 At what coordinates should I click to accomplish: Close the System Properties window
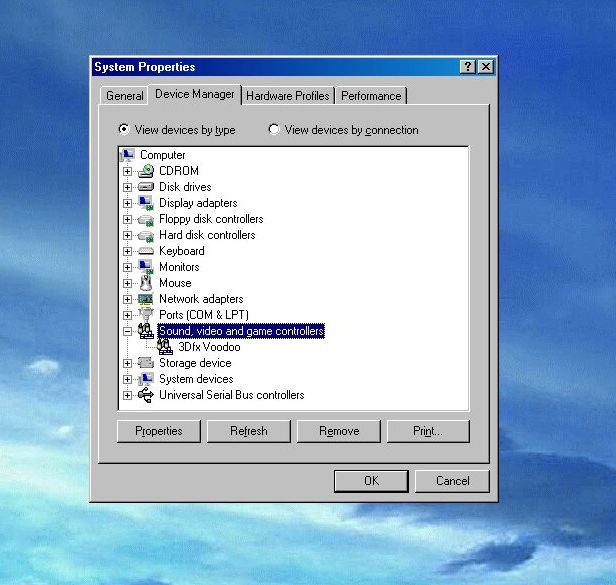click(486, 67)
